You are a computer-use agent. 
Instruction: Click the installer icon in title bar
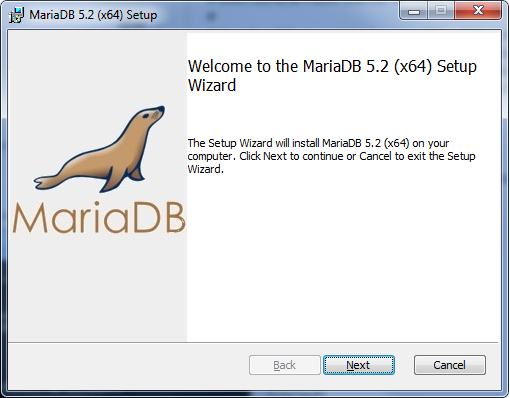pyautogui.click(x=16, y=15)
